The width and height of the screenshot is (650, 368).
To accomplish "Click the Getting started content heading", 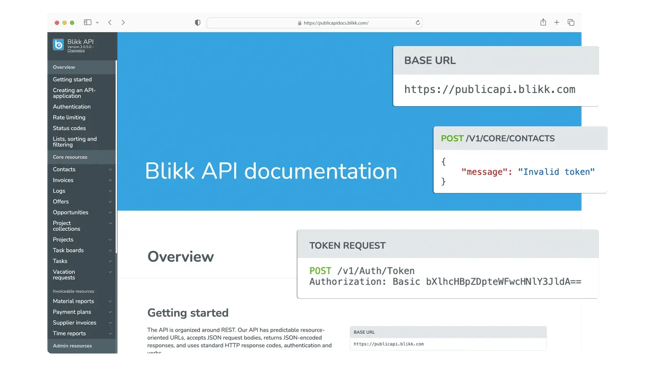I will [188, 313].
